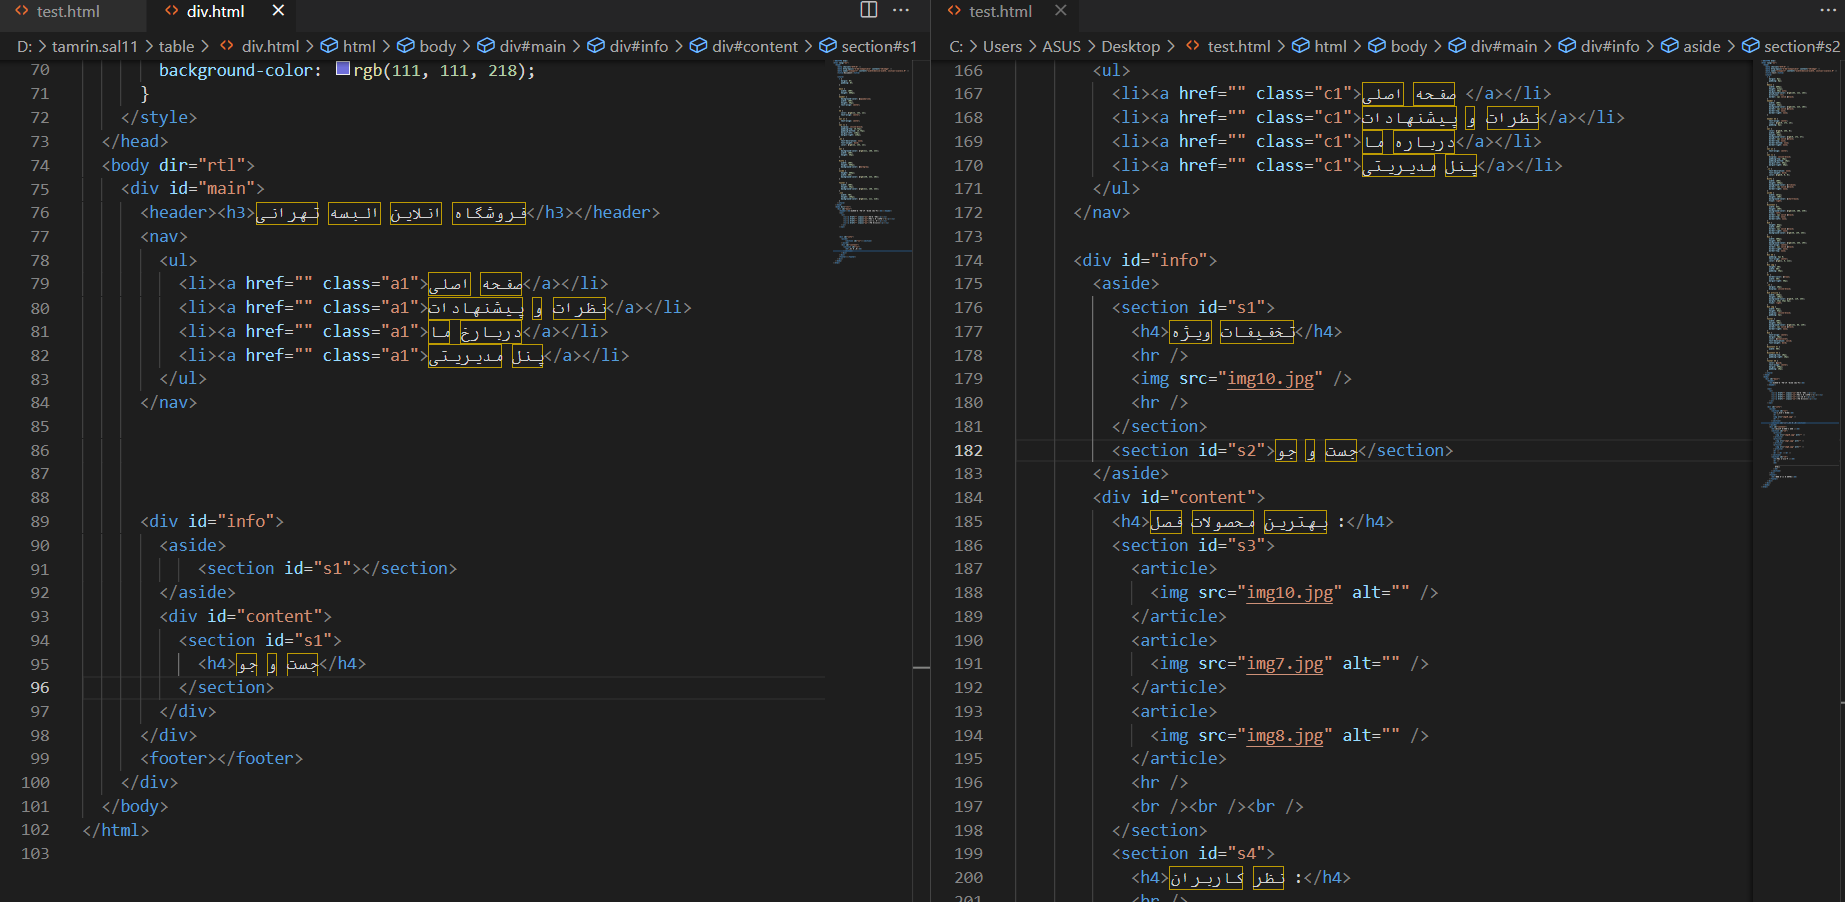Viewport: 1845px width, 902px height.
Task: Click 'ASUS' in right breadcrumb
Action: pos(1061,46)
